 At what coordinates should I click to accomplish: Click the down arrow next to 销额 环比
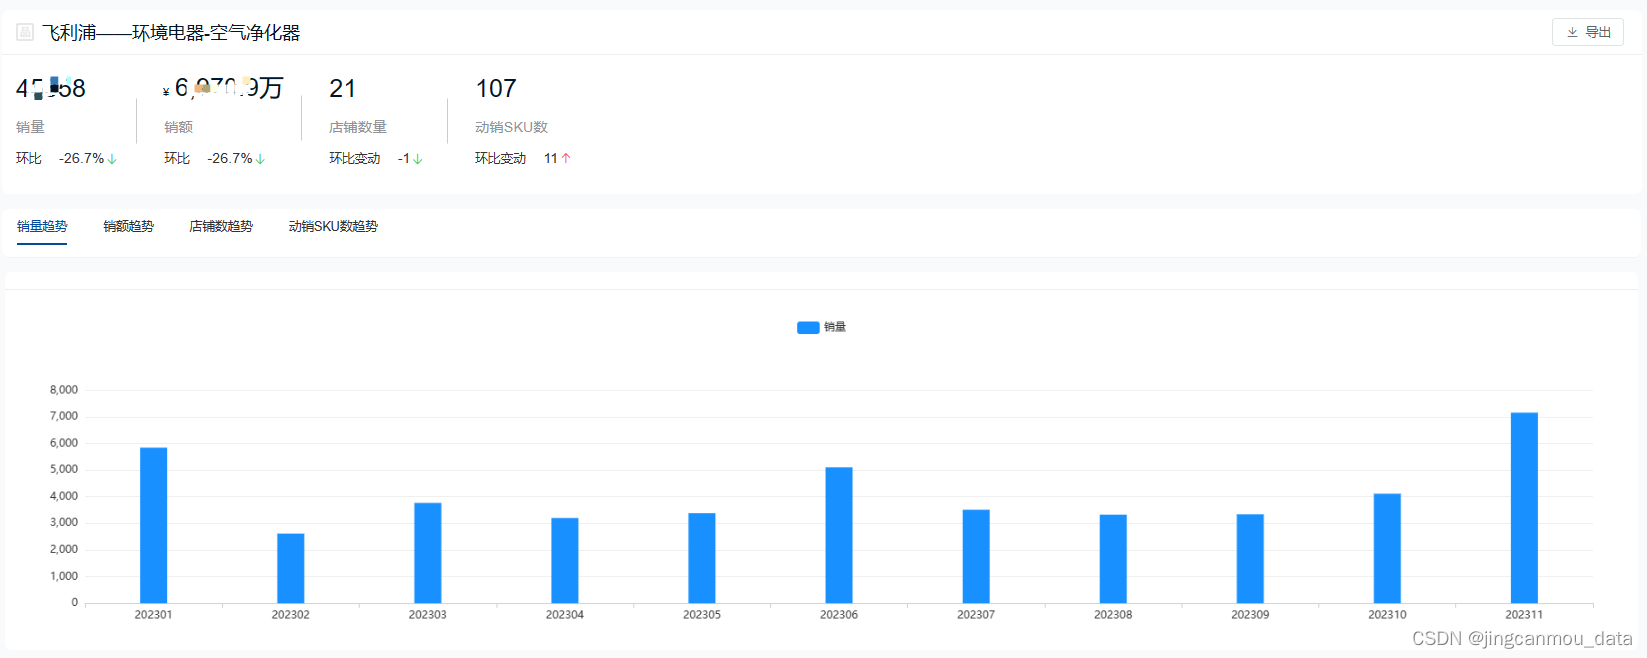pos(260,159)
